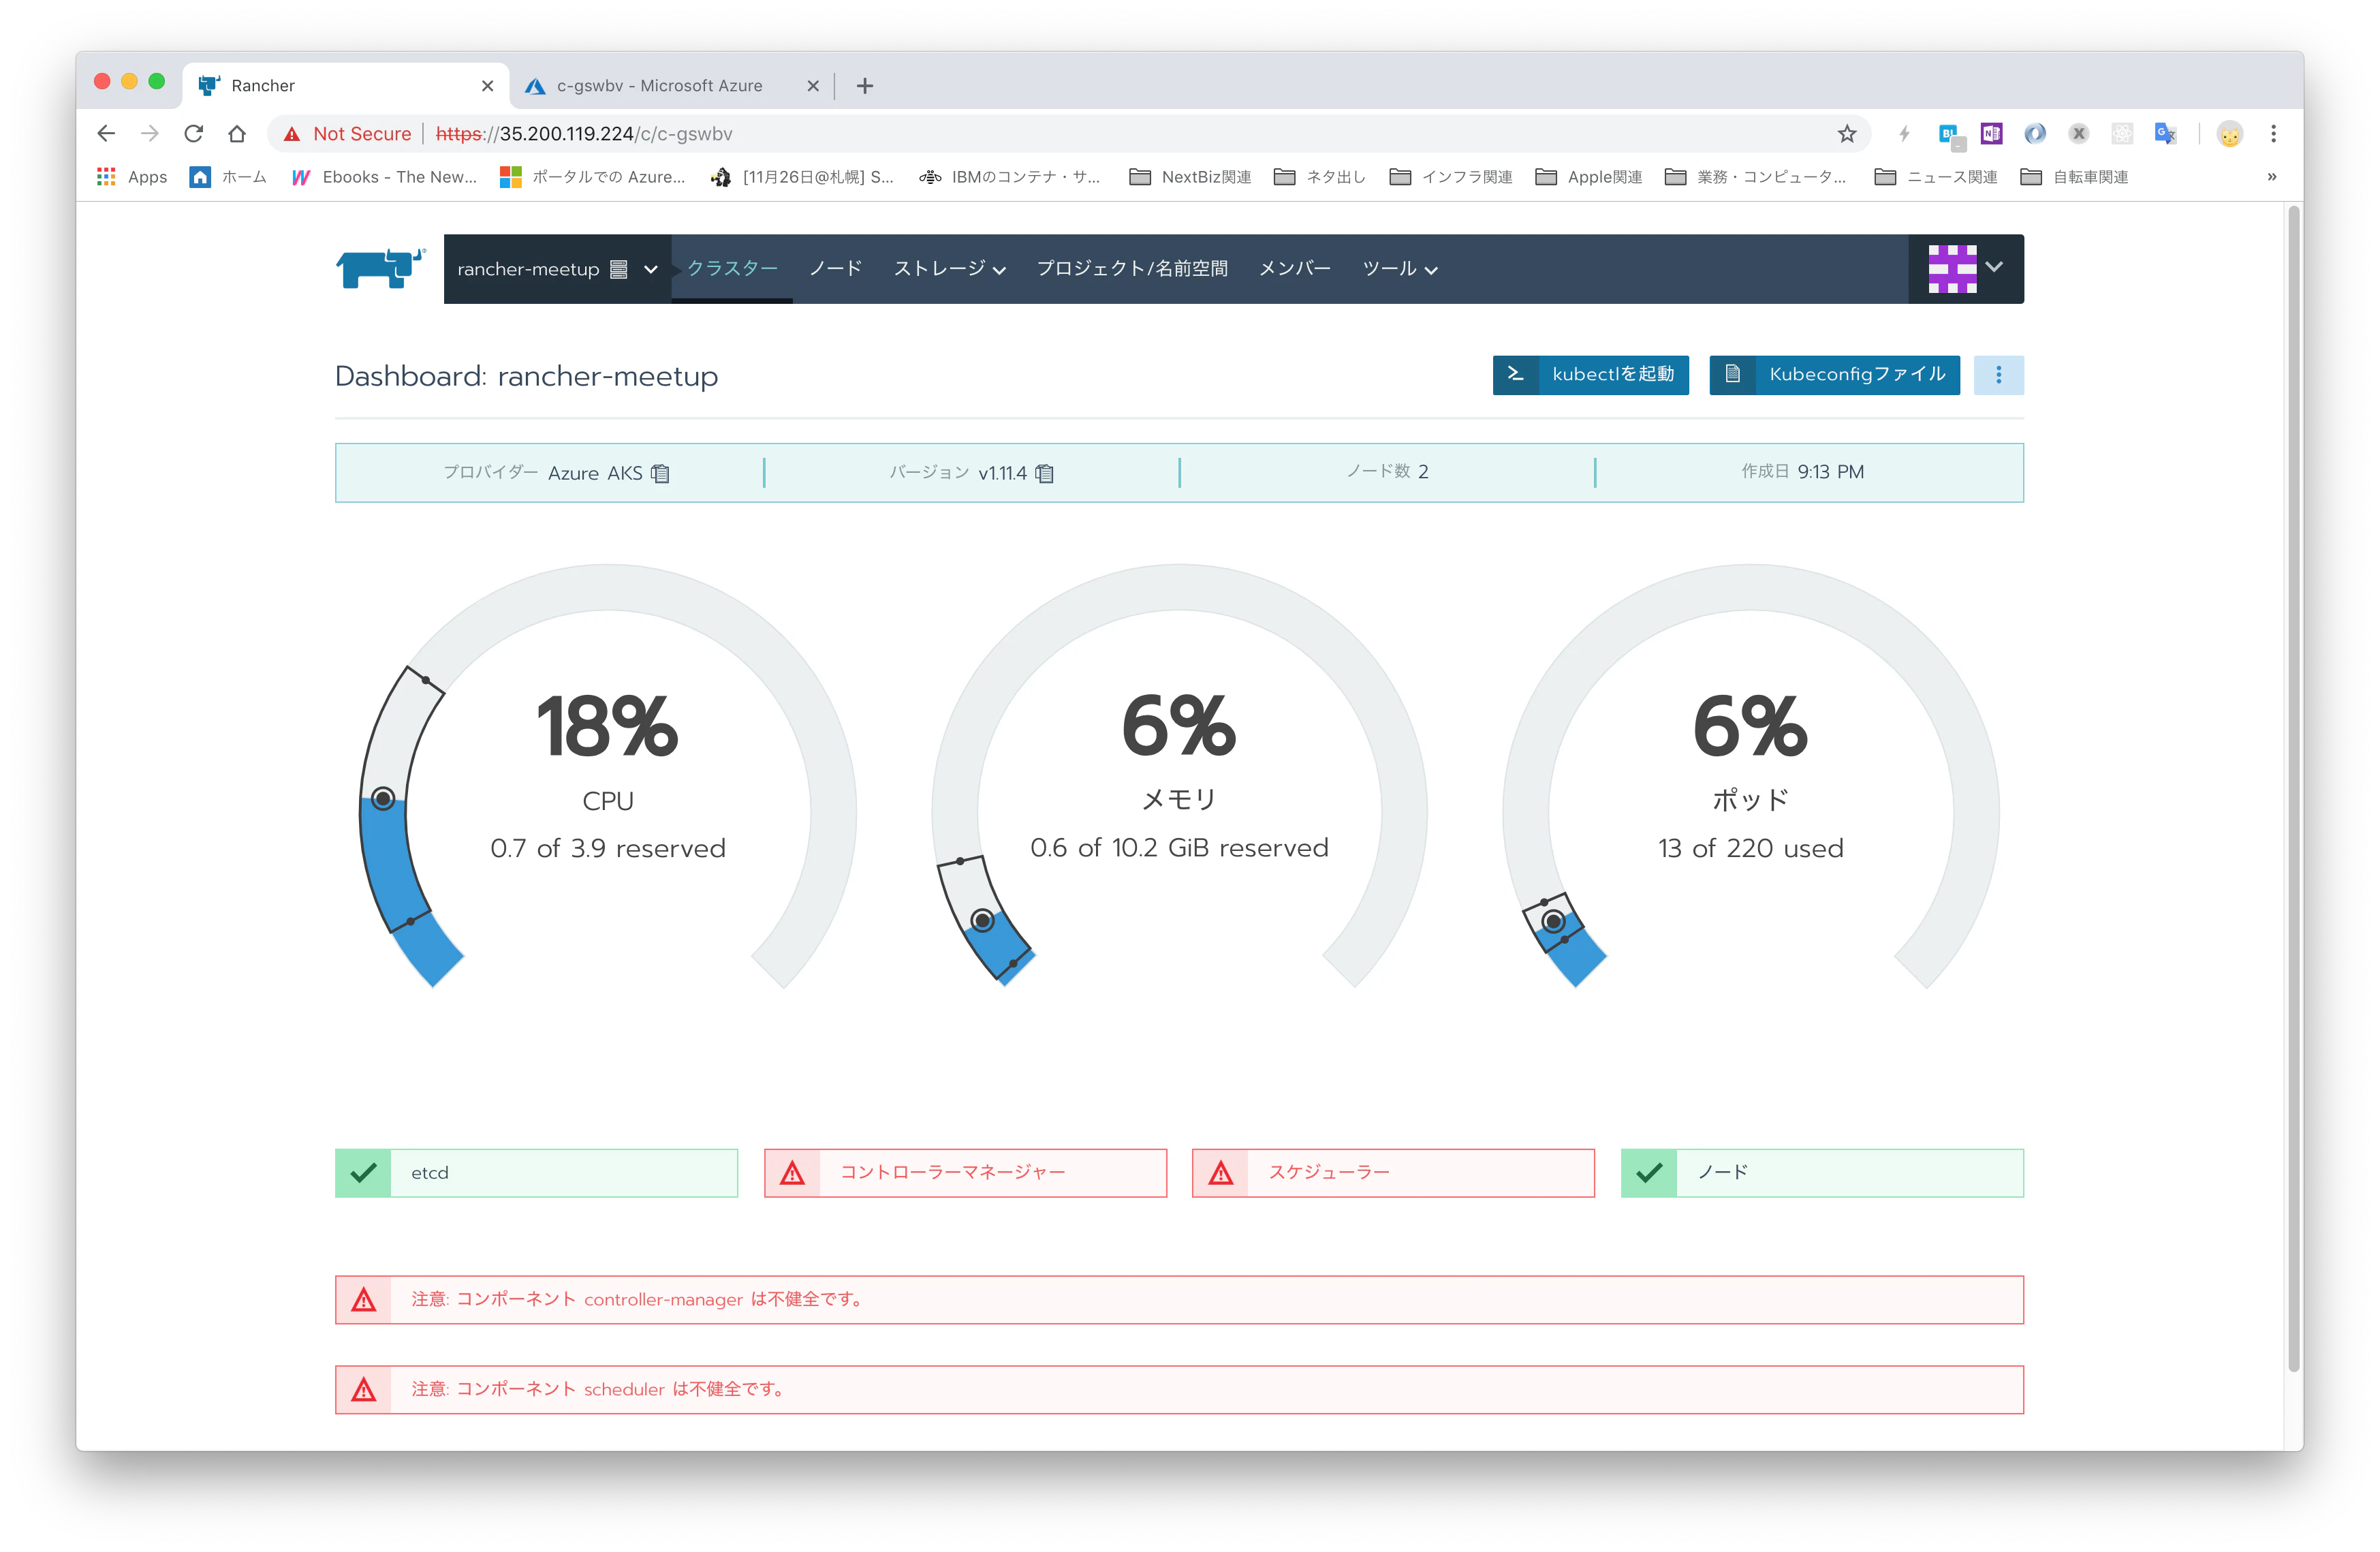This screenshot has height=1552, width=2380.
Task: Open the Chrome three-dot menu
Action: coord(2273,134)
